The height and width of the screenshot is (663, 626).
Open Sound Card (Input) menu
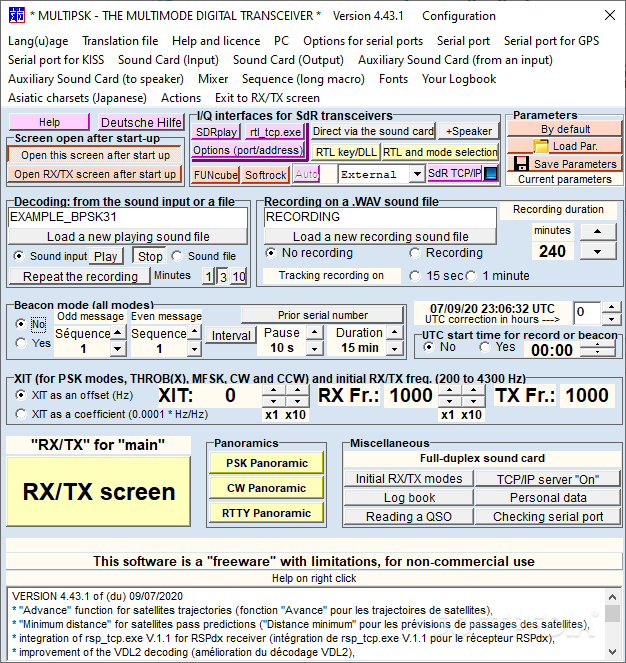point(168,60)
